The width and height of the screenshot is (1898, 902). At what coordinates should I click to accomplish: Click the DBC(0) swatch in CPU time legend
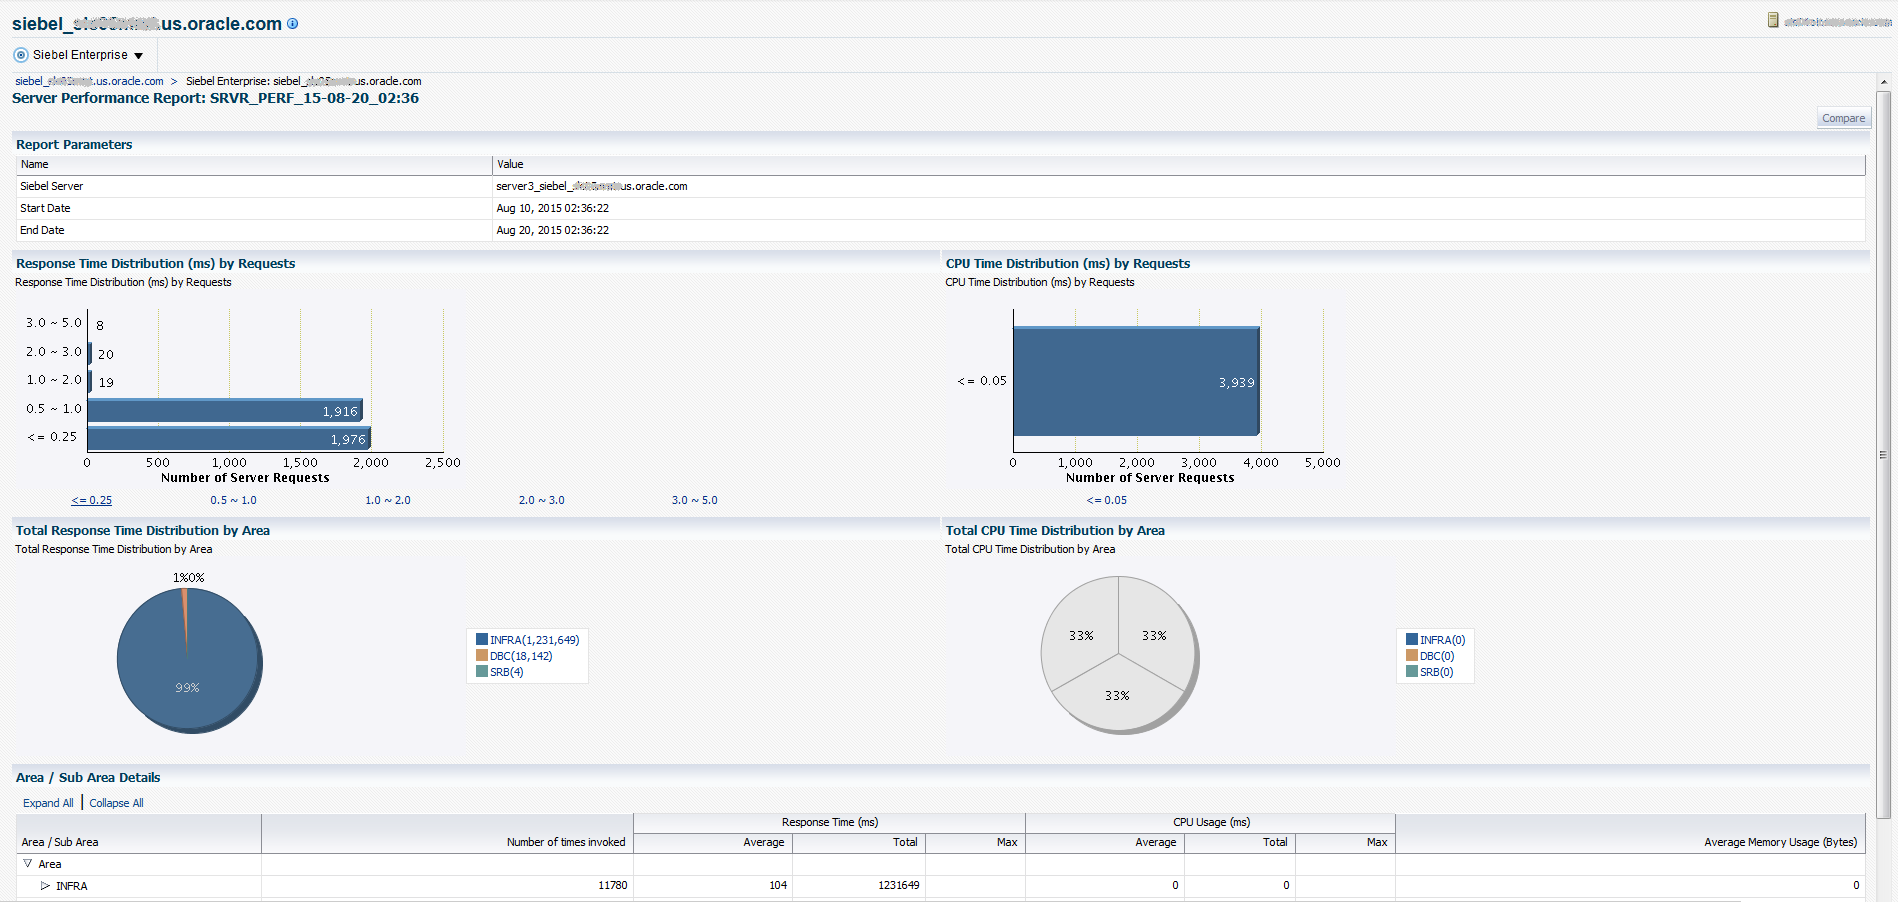tap(1411, 655)
